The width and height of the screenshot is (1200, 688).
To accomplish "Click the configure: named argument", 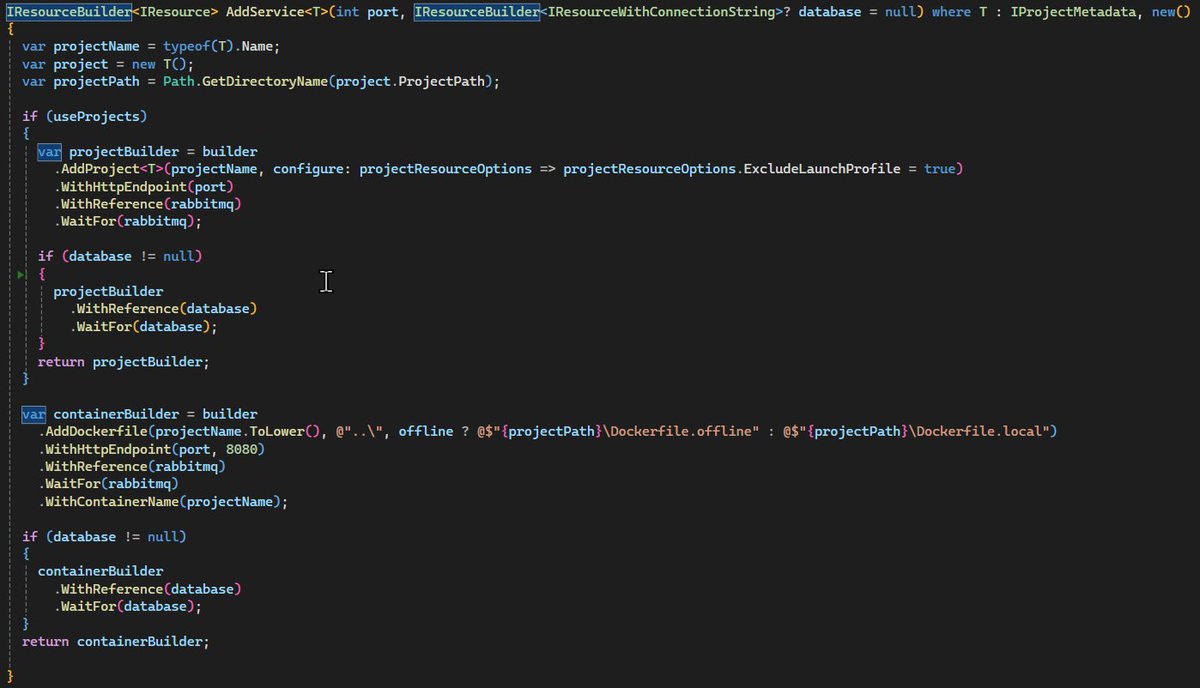I will tap(311, 169).
